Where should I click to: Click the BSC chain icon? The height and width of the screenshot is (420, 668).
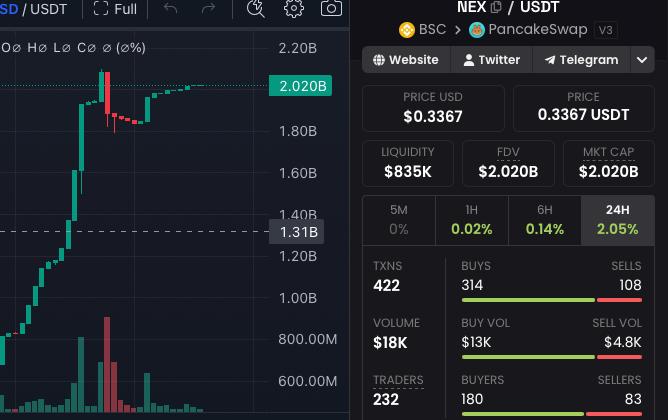click(407, 30)
